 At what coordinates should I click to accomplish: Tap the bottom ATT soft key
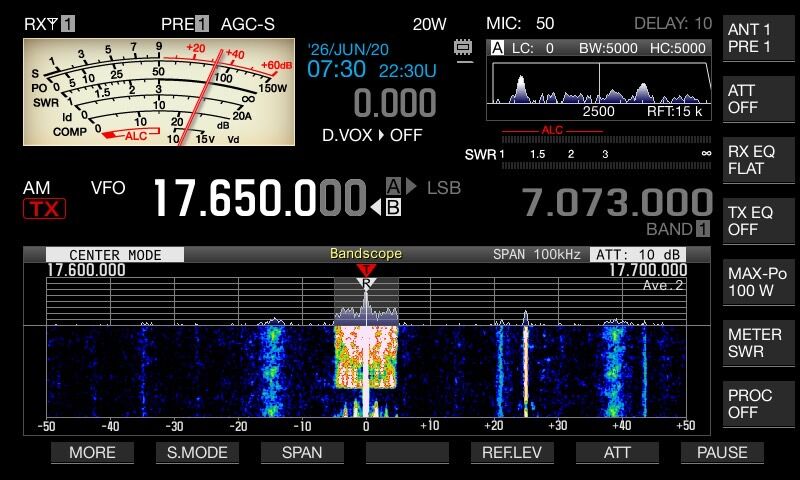coord(617,452)
